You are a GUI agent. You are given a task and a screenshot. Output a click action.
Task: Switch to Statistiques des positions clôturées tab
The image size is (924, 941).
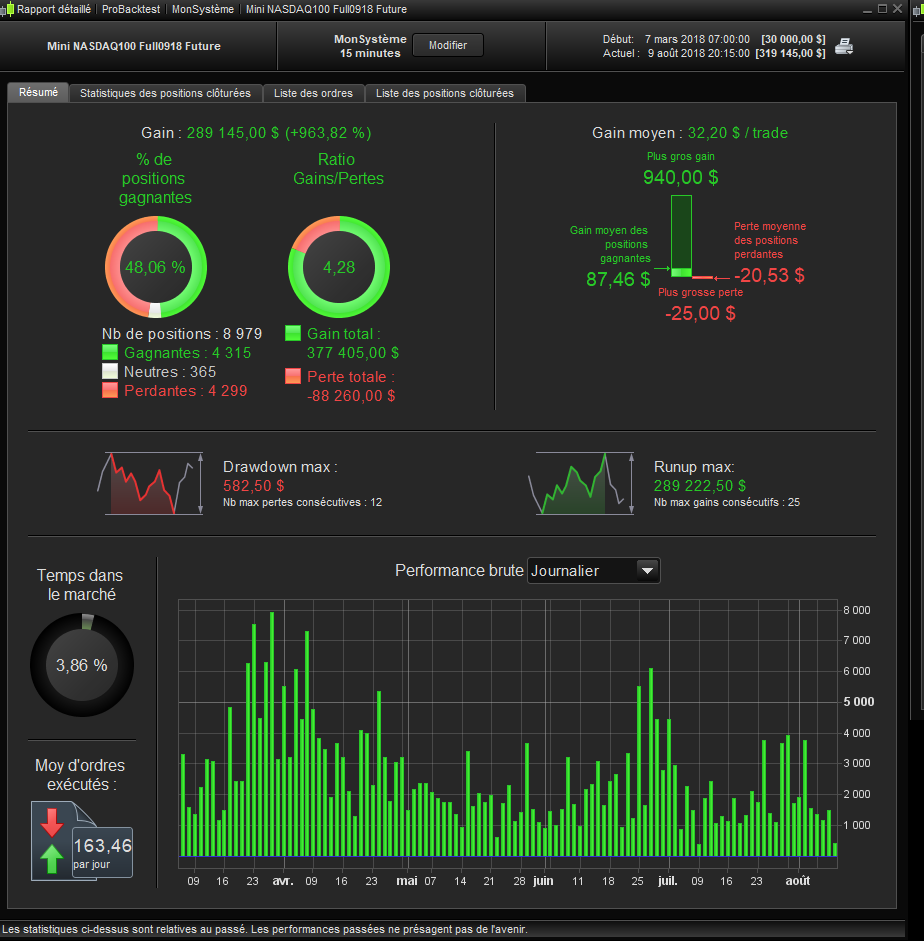[x=166, y=93]
